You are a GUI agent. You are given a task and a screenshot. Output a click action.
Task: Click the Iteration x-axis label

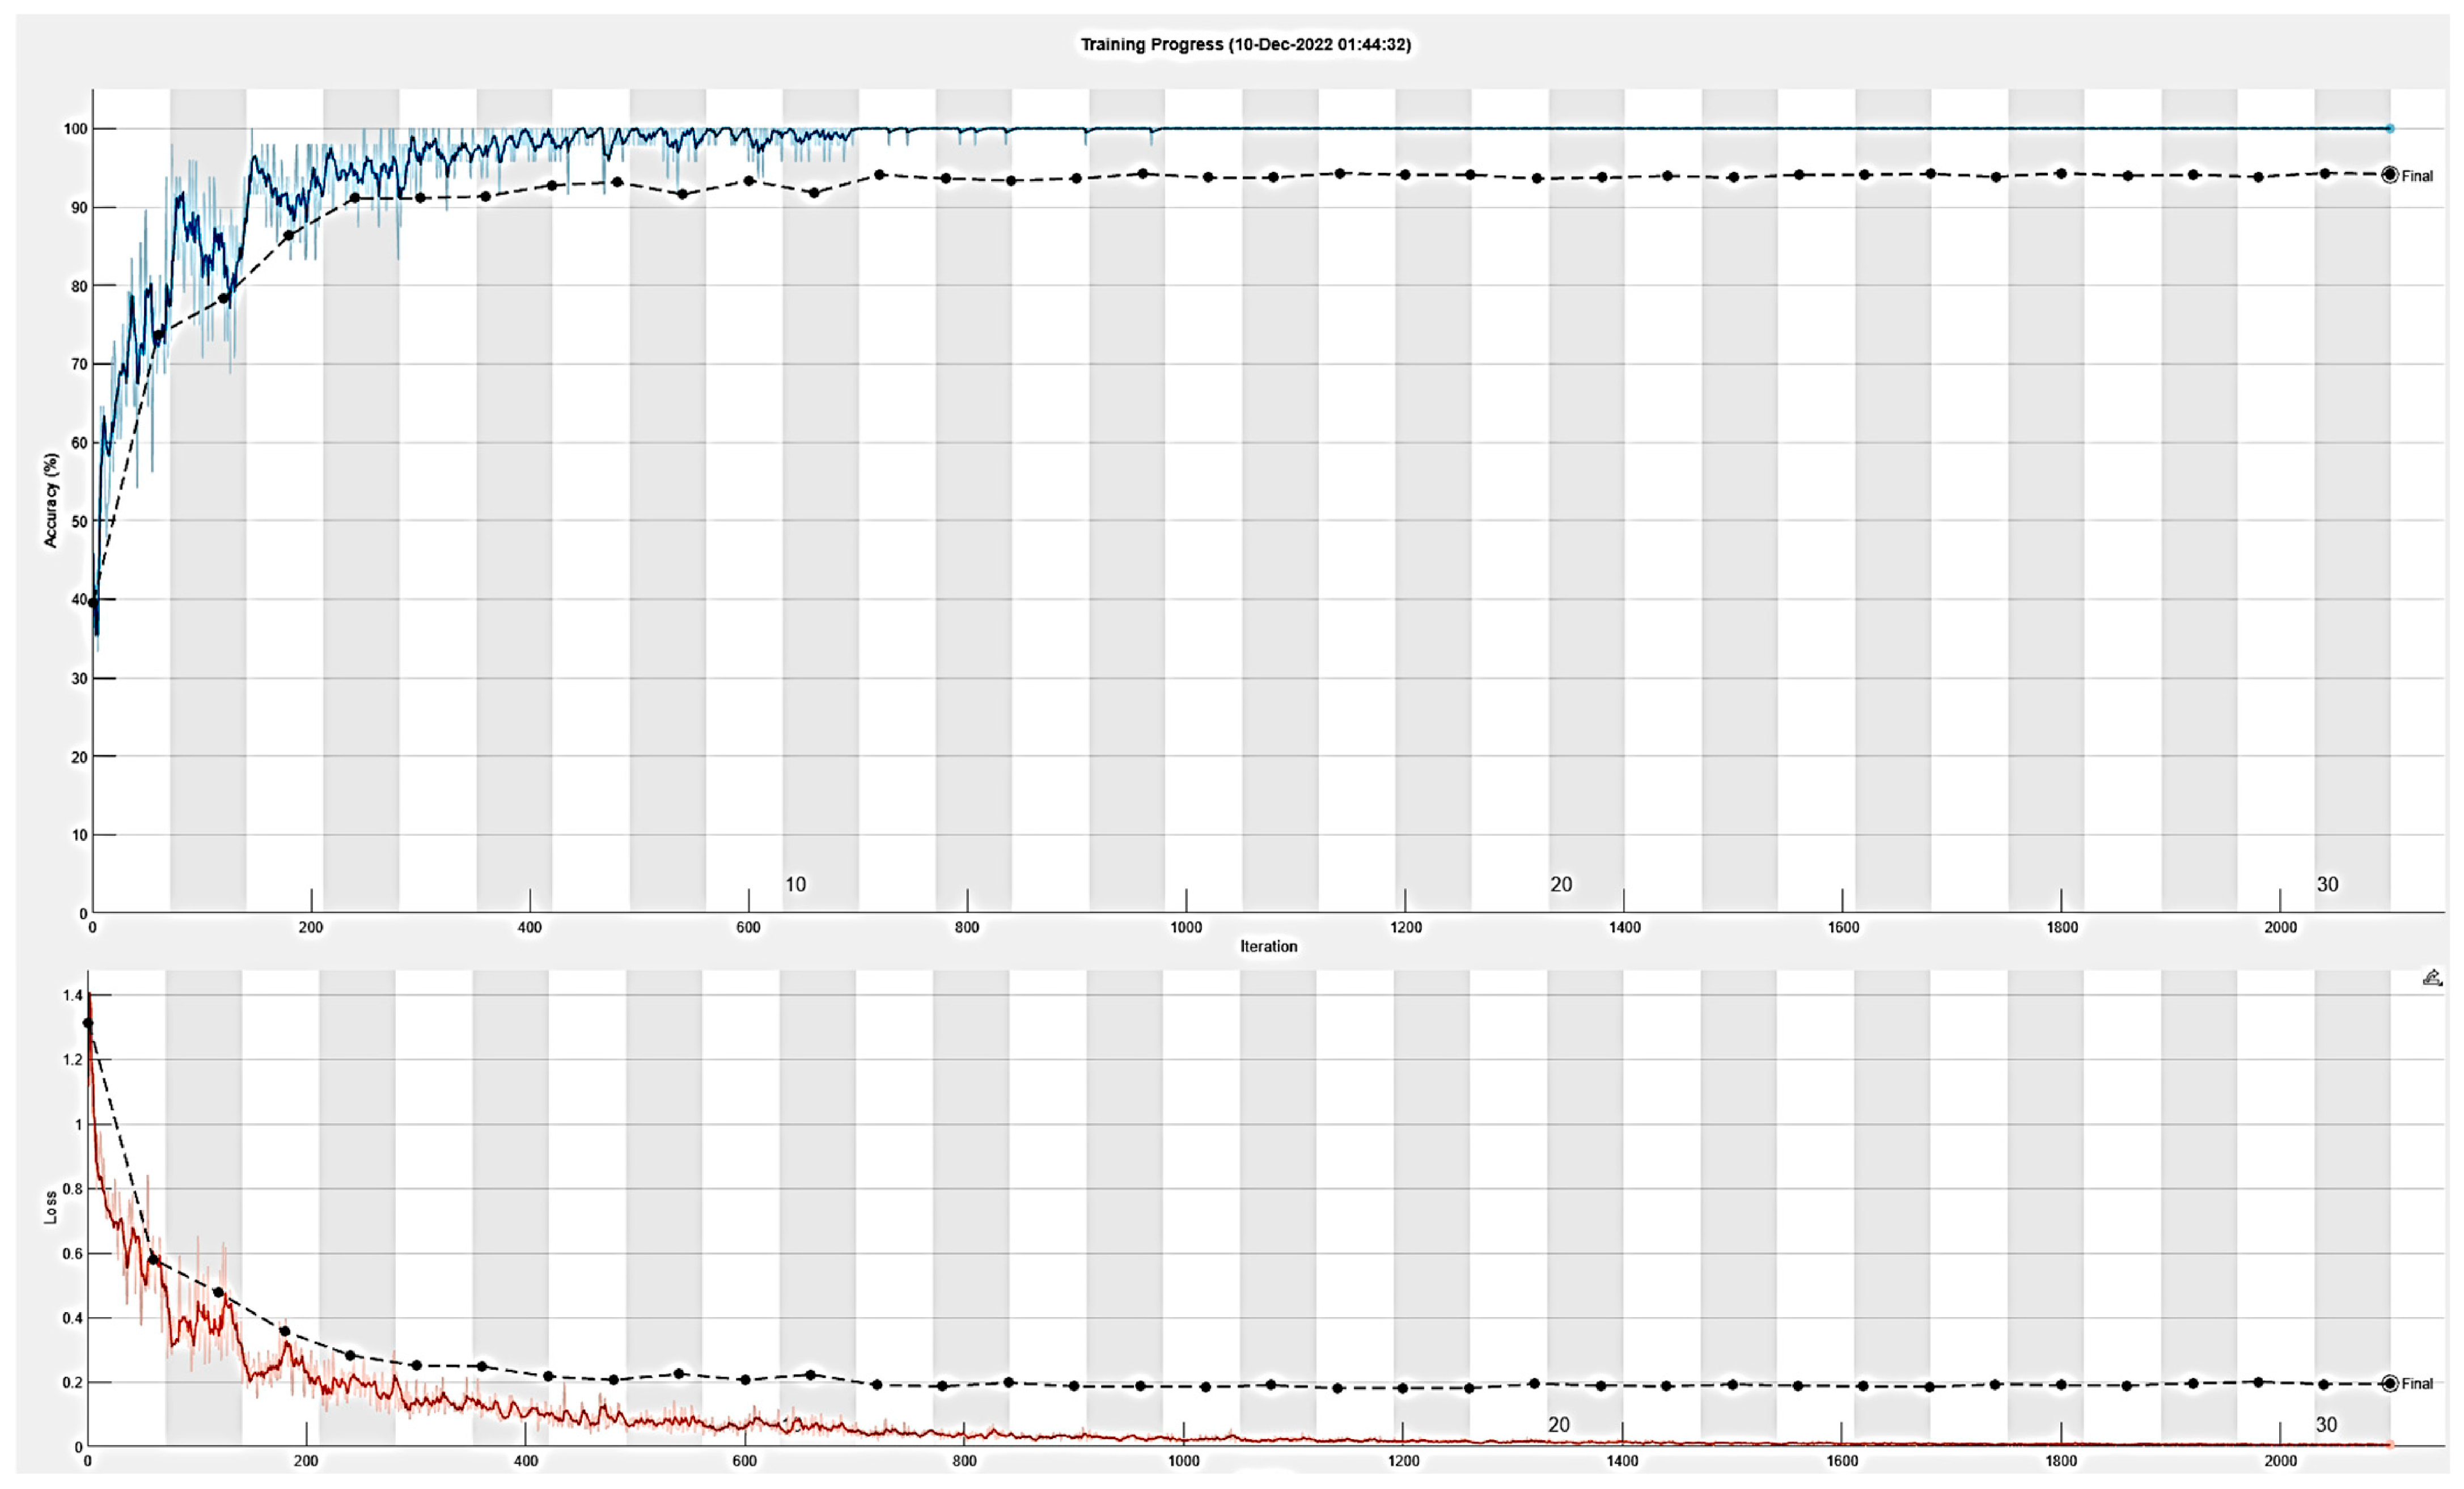tap(1268, 946)
